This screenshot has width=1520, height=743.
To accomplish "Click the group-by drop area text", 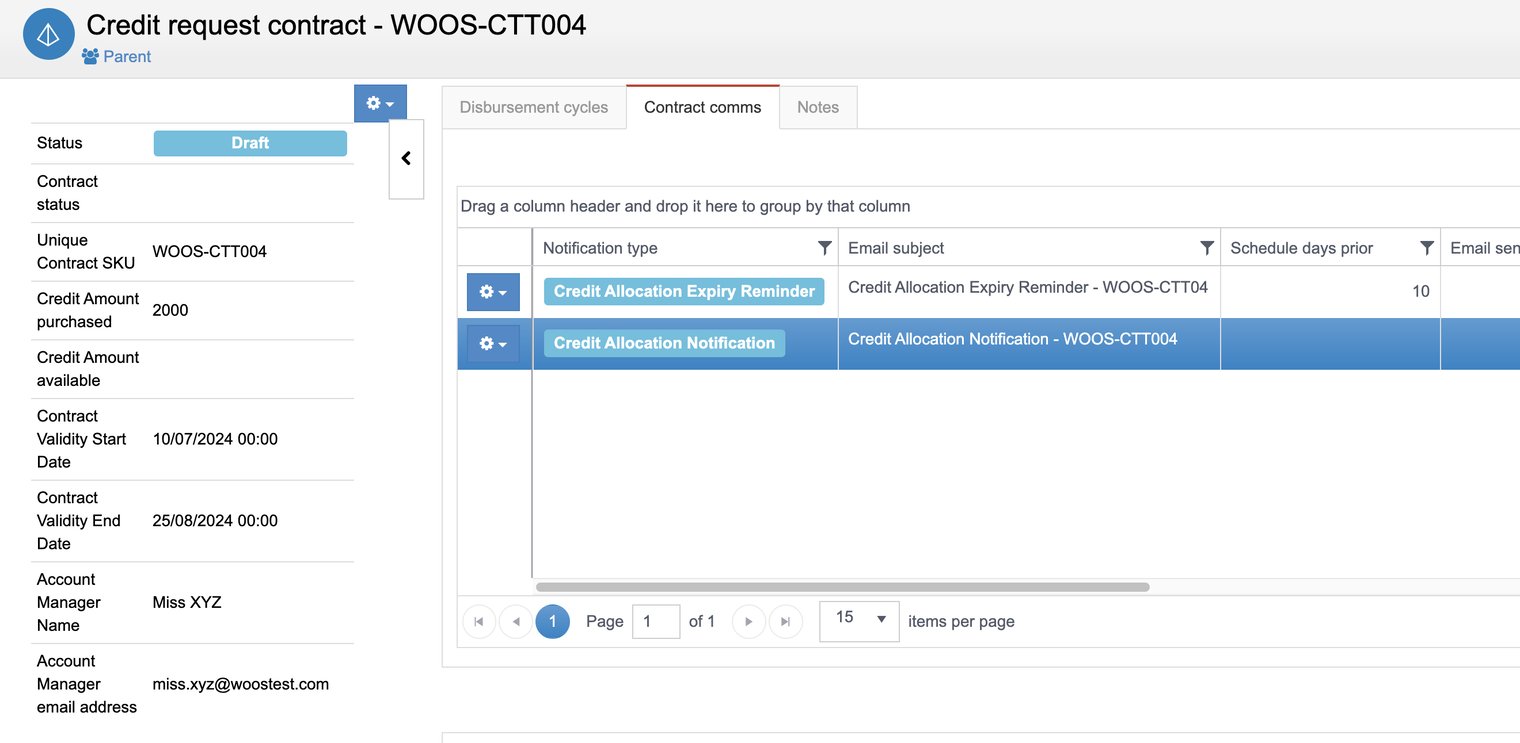I will click(685, 207).
